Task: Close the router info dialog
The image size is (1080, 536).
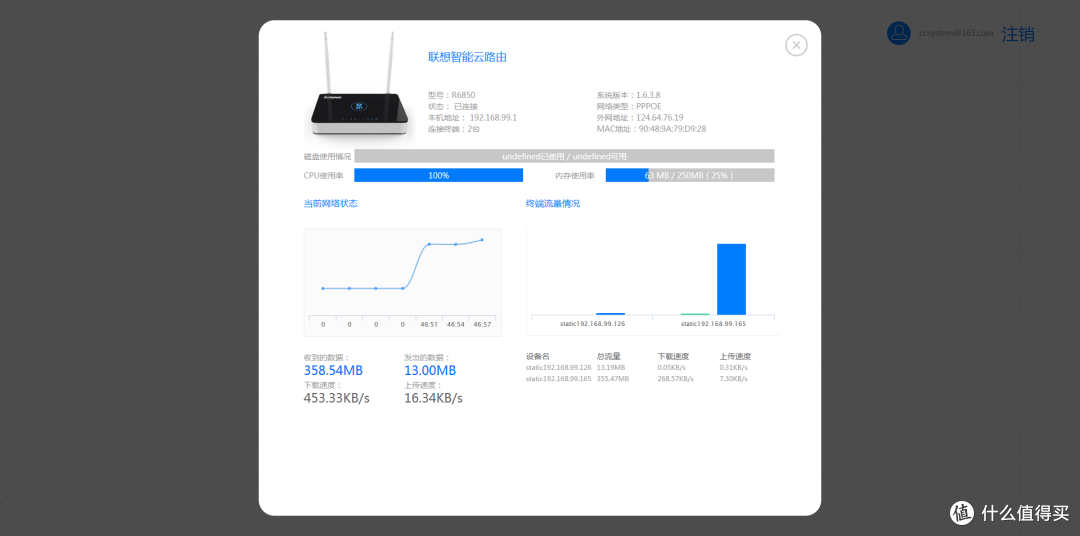Action: click(796, 45)
